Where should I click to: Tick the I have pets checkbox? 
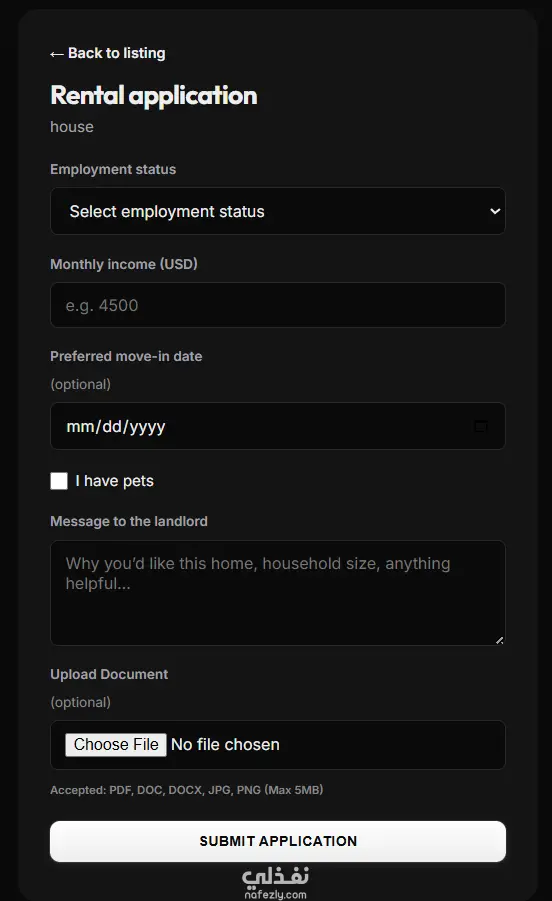pyautogui.click(x=59, y=481)
